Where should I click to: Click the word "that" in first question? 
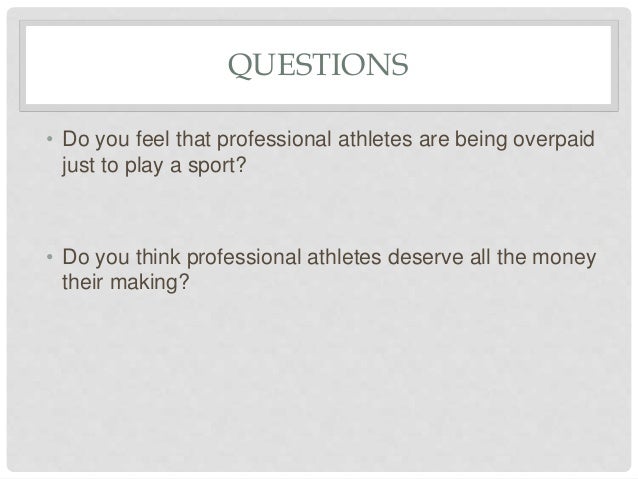(193, 139)
